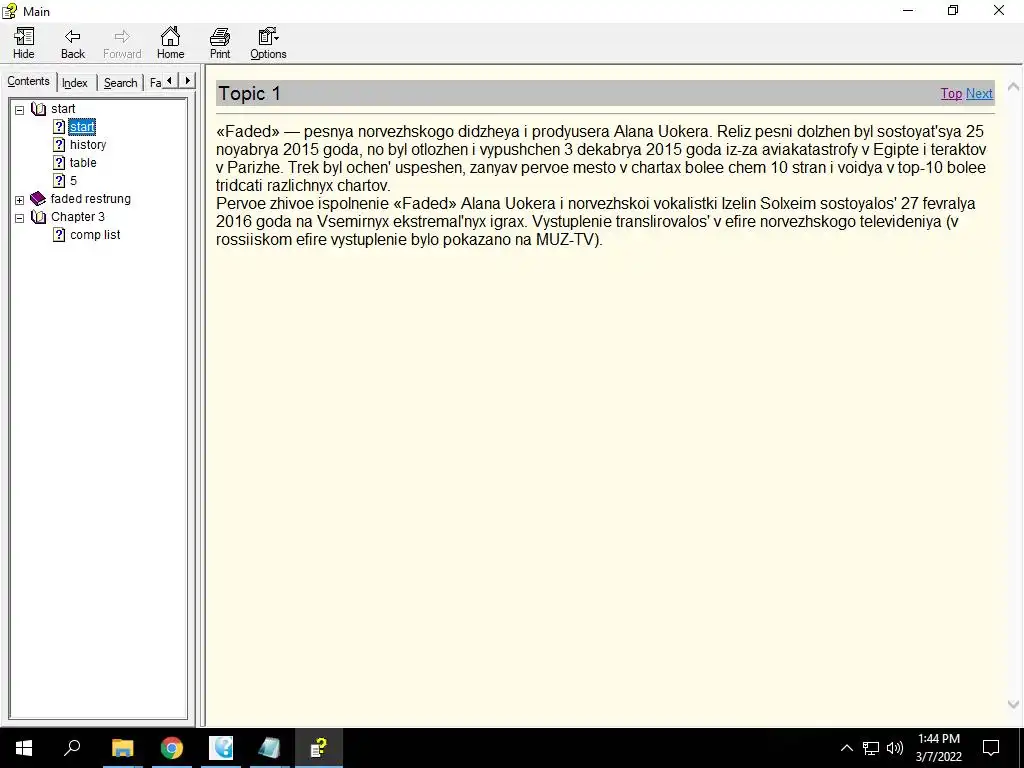
Task: Open the Search tab
Action: pos(121,83)
